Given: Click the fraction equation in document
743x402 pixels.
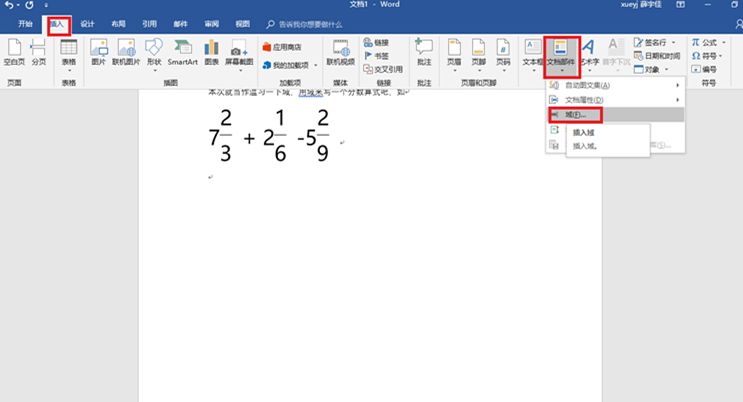Looking at the screenshot, I should pyautogui.click(x=269, y=135).
